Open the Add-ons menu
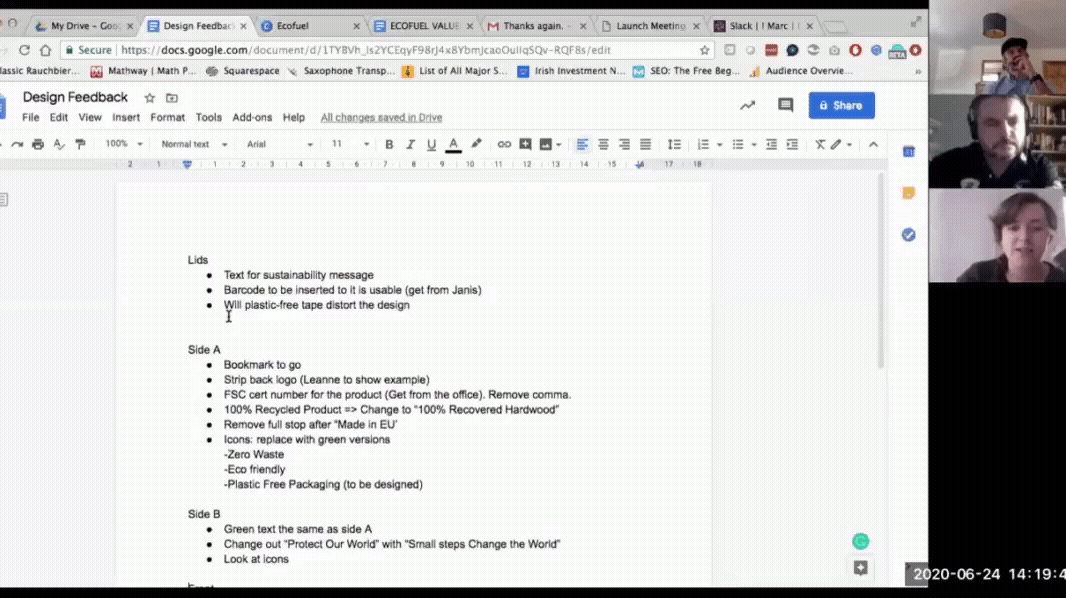This screenshot has width=1066, height=598. [x=252, y=118]
